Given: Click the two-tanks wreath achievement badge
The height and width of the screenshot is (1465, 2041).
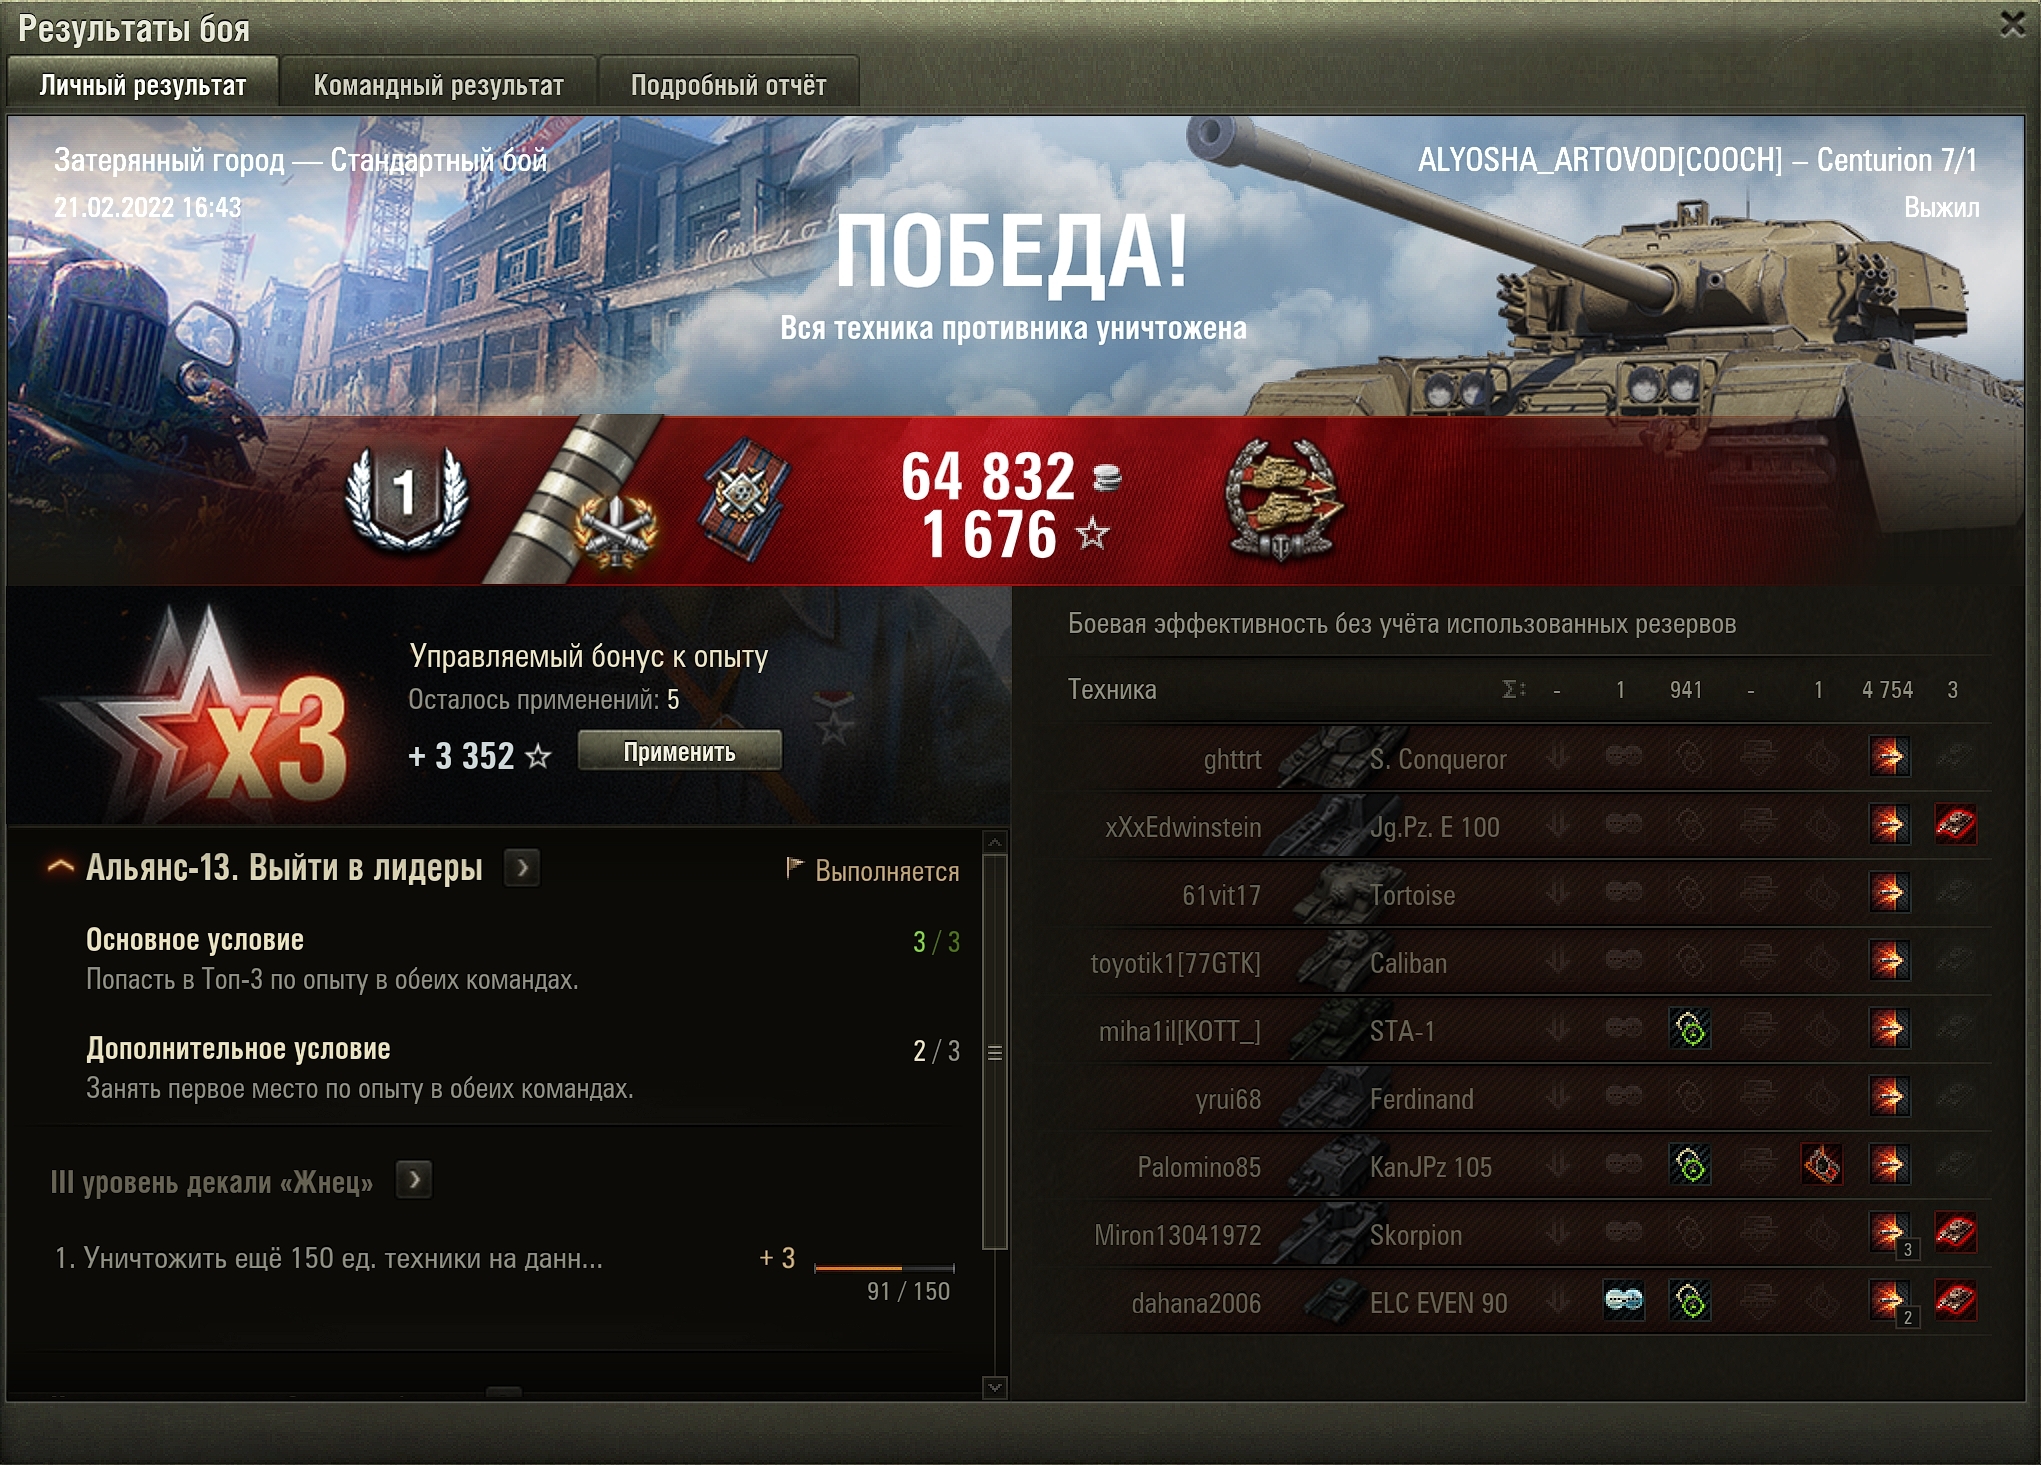Looking at the screenshot, I should 1284,498.
